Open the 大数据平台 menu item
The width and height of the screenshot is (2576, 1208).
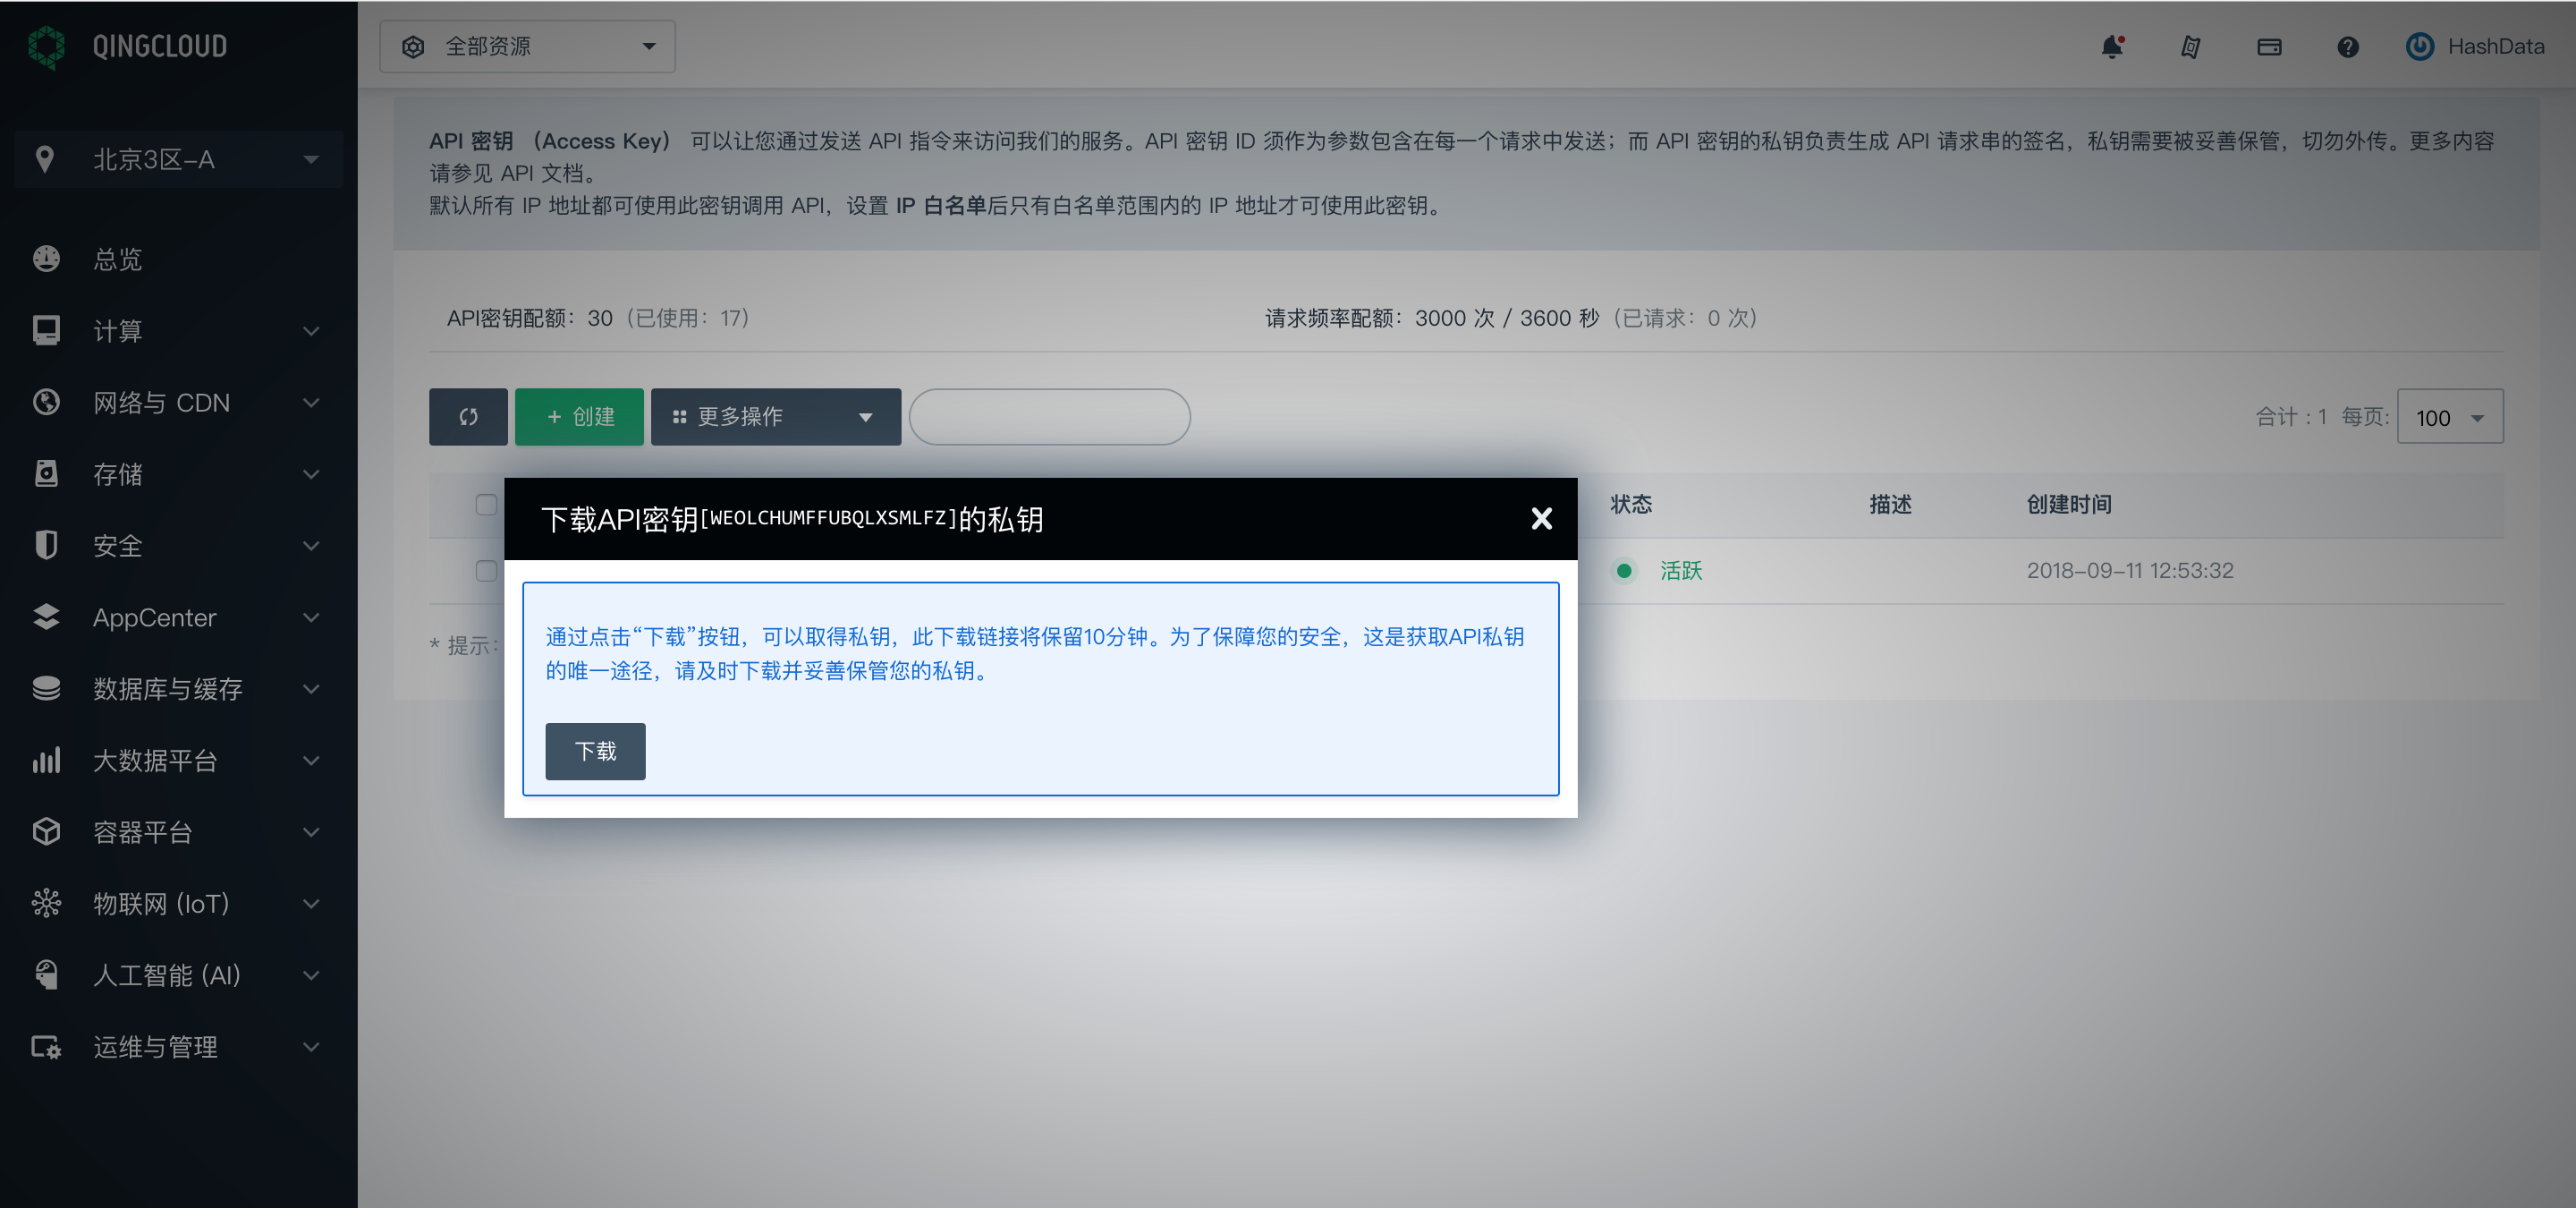(179, 761)
